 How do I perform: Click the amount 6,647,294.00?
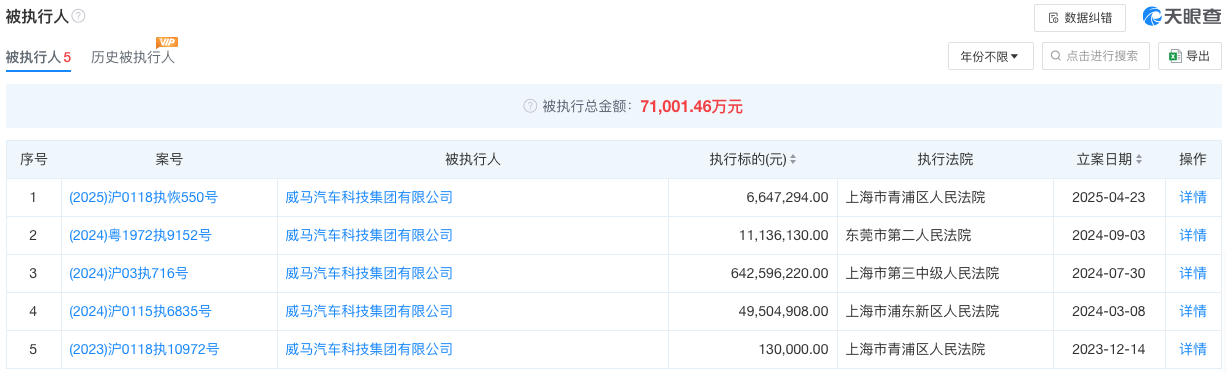(787, 197)
